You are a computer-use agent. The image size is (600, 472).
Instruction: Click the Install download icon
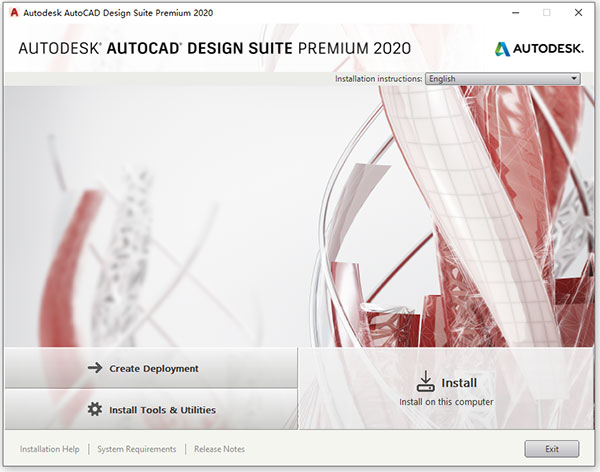point(426,381)
